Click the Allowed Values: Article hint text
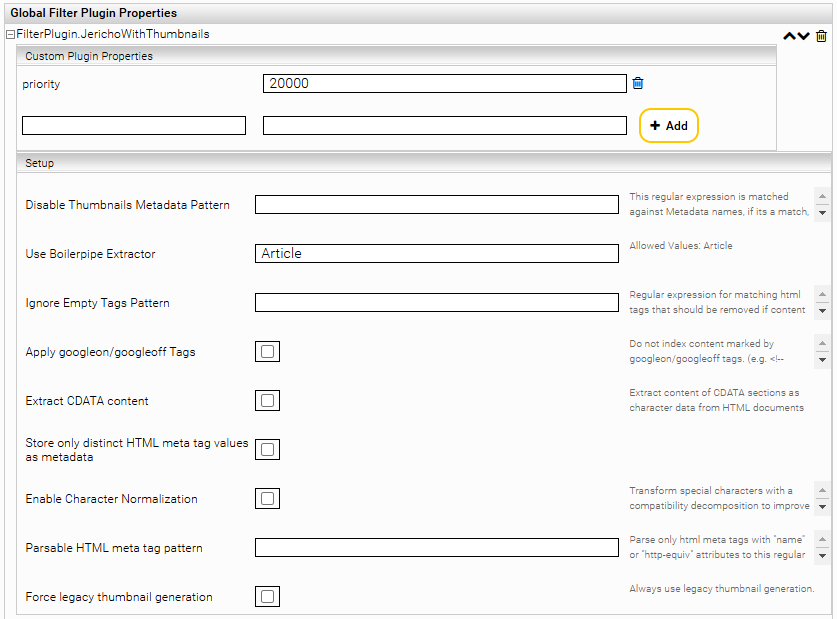Screen dimensions: 837x619 (x=681, y=245)
